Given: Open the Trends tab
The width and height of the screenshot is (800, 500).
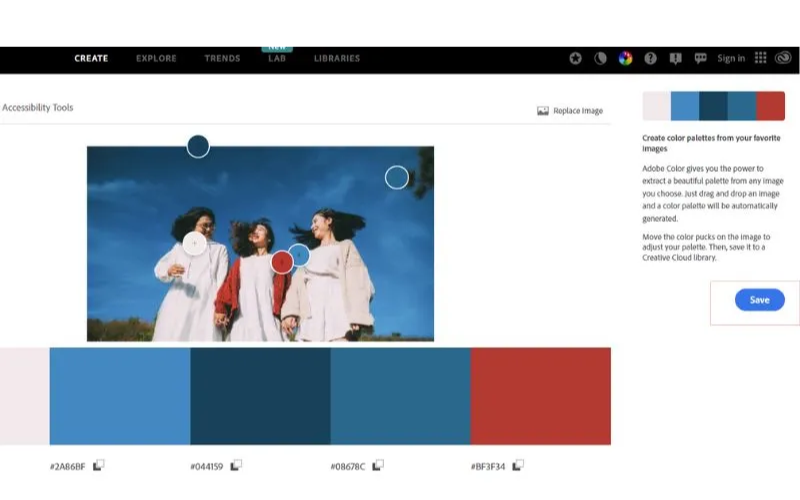Looking at the screenshot, I should coord(222,58).
